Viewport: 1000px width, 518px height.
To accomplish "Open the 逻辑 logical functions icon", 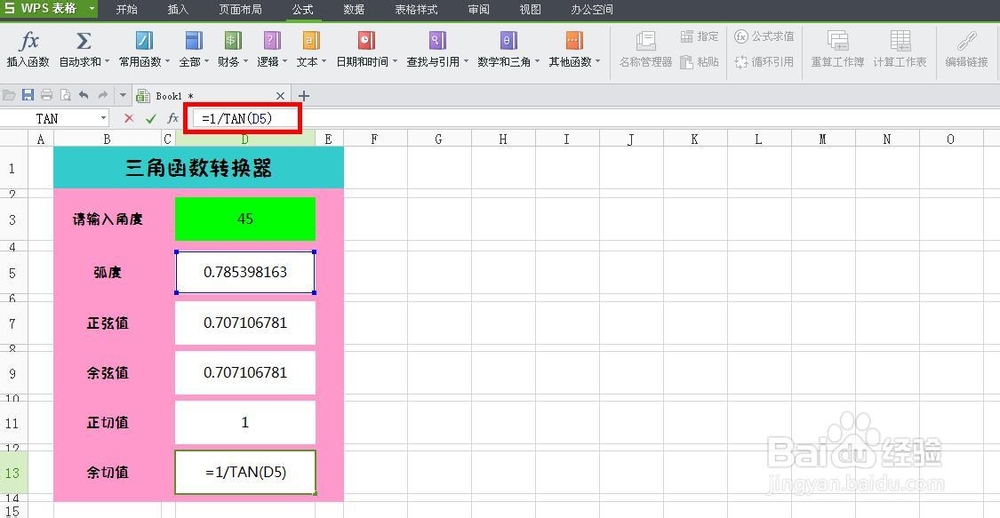I will tap(272, 41).
